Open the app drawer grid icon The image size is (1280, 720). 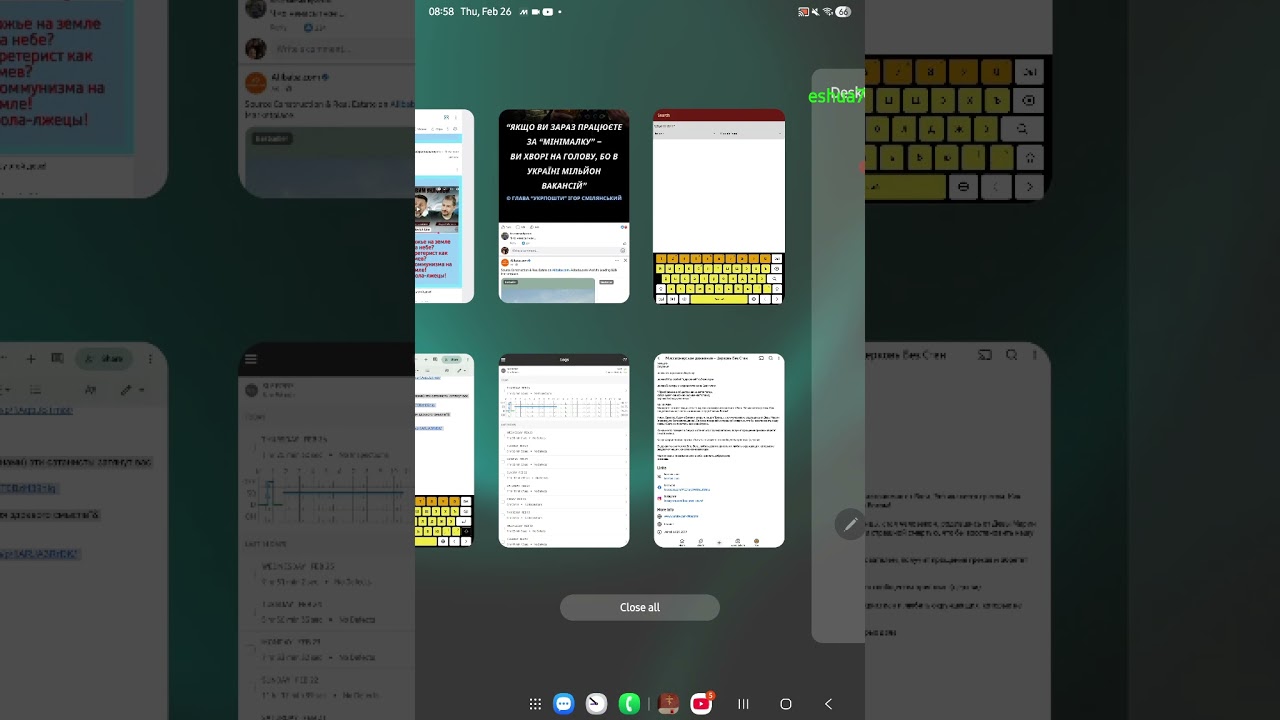[535, 704]
